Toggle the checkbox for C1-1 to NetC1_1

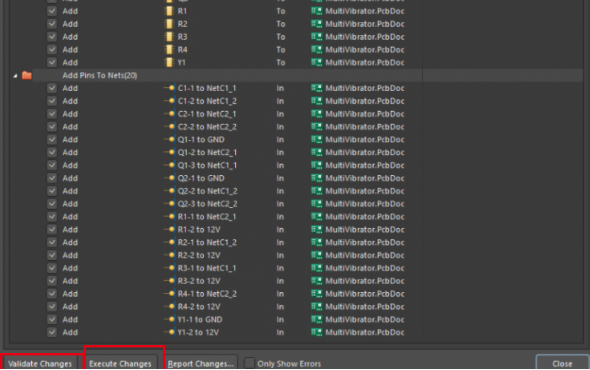tap(52, 88)
